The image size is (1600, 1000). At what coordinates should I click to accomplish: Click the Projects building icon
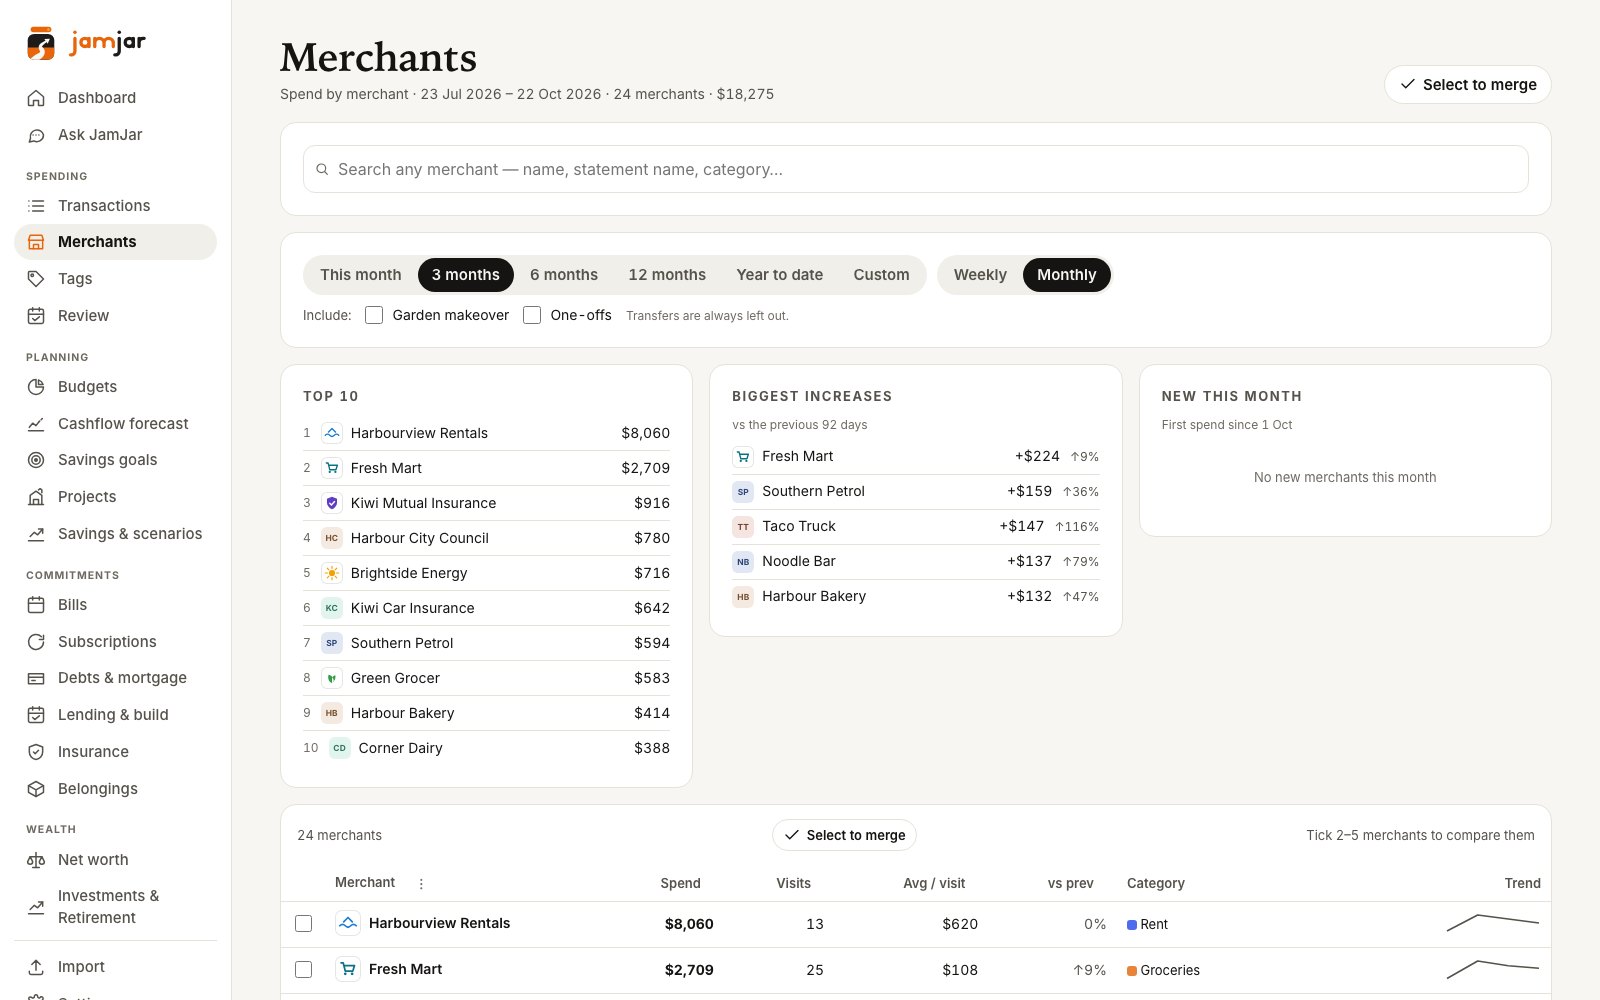pos(36,497)
